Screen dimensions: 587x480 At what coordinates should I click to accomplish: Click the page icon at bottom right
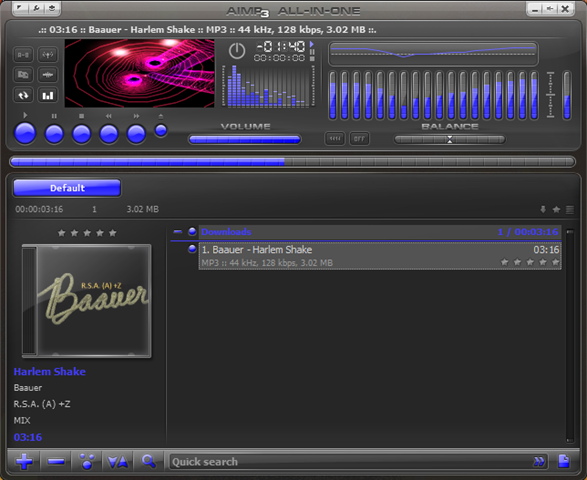point(563,461)
